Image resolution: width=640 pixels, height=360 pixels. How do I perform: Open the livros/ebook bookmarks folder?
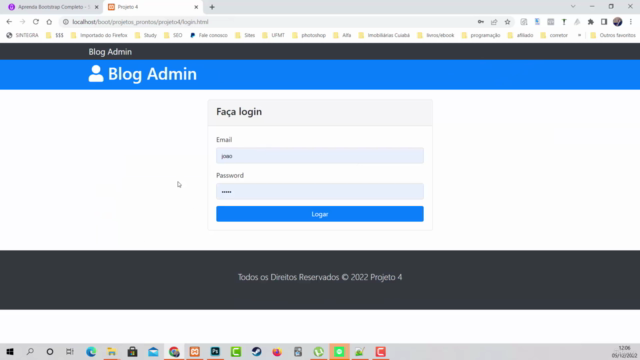436,36
